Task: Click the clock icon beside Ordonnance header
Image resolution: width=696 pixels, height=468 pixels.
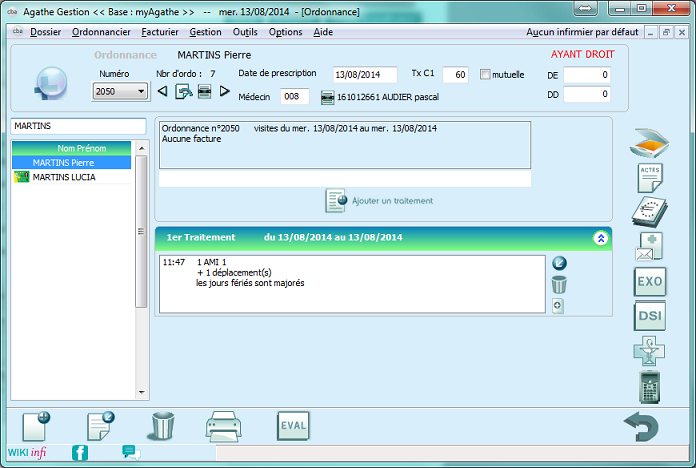Action: coord(51,83)
